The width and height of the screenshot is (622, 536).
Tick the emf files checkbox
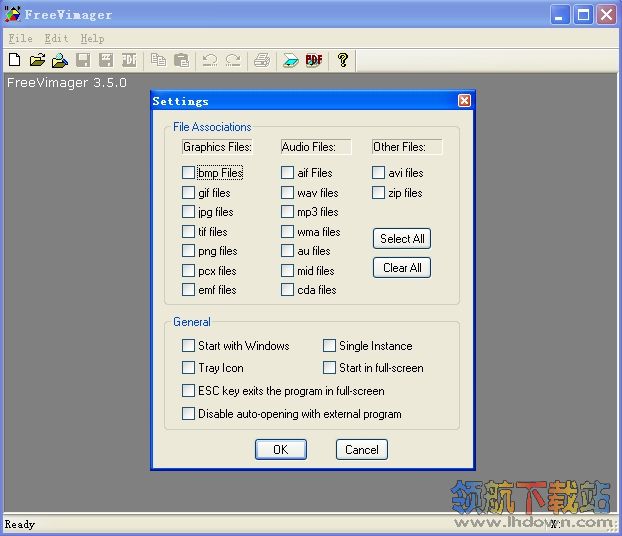(x=188, y=290)
